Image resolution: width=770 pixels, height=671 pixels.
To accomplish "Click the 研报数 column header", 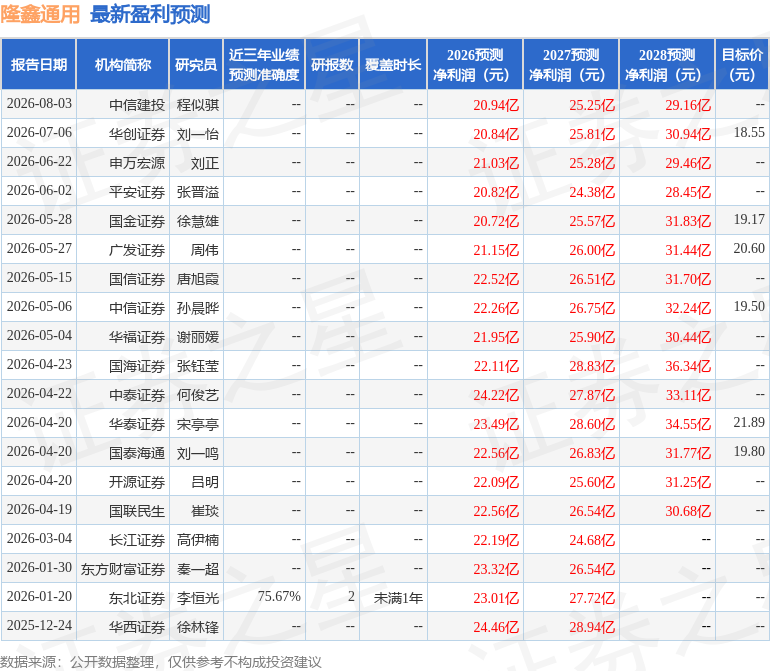I will click(332, 65).
